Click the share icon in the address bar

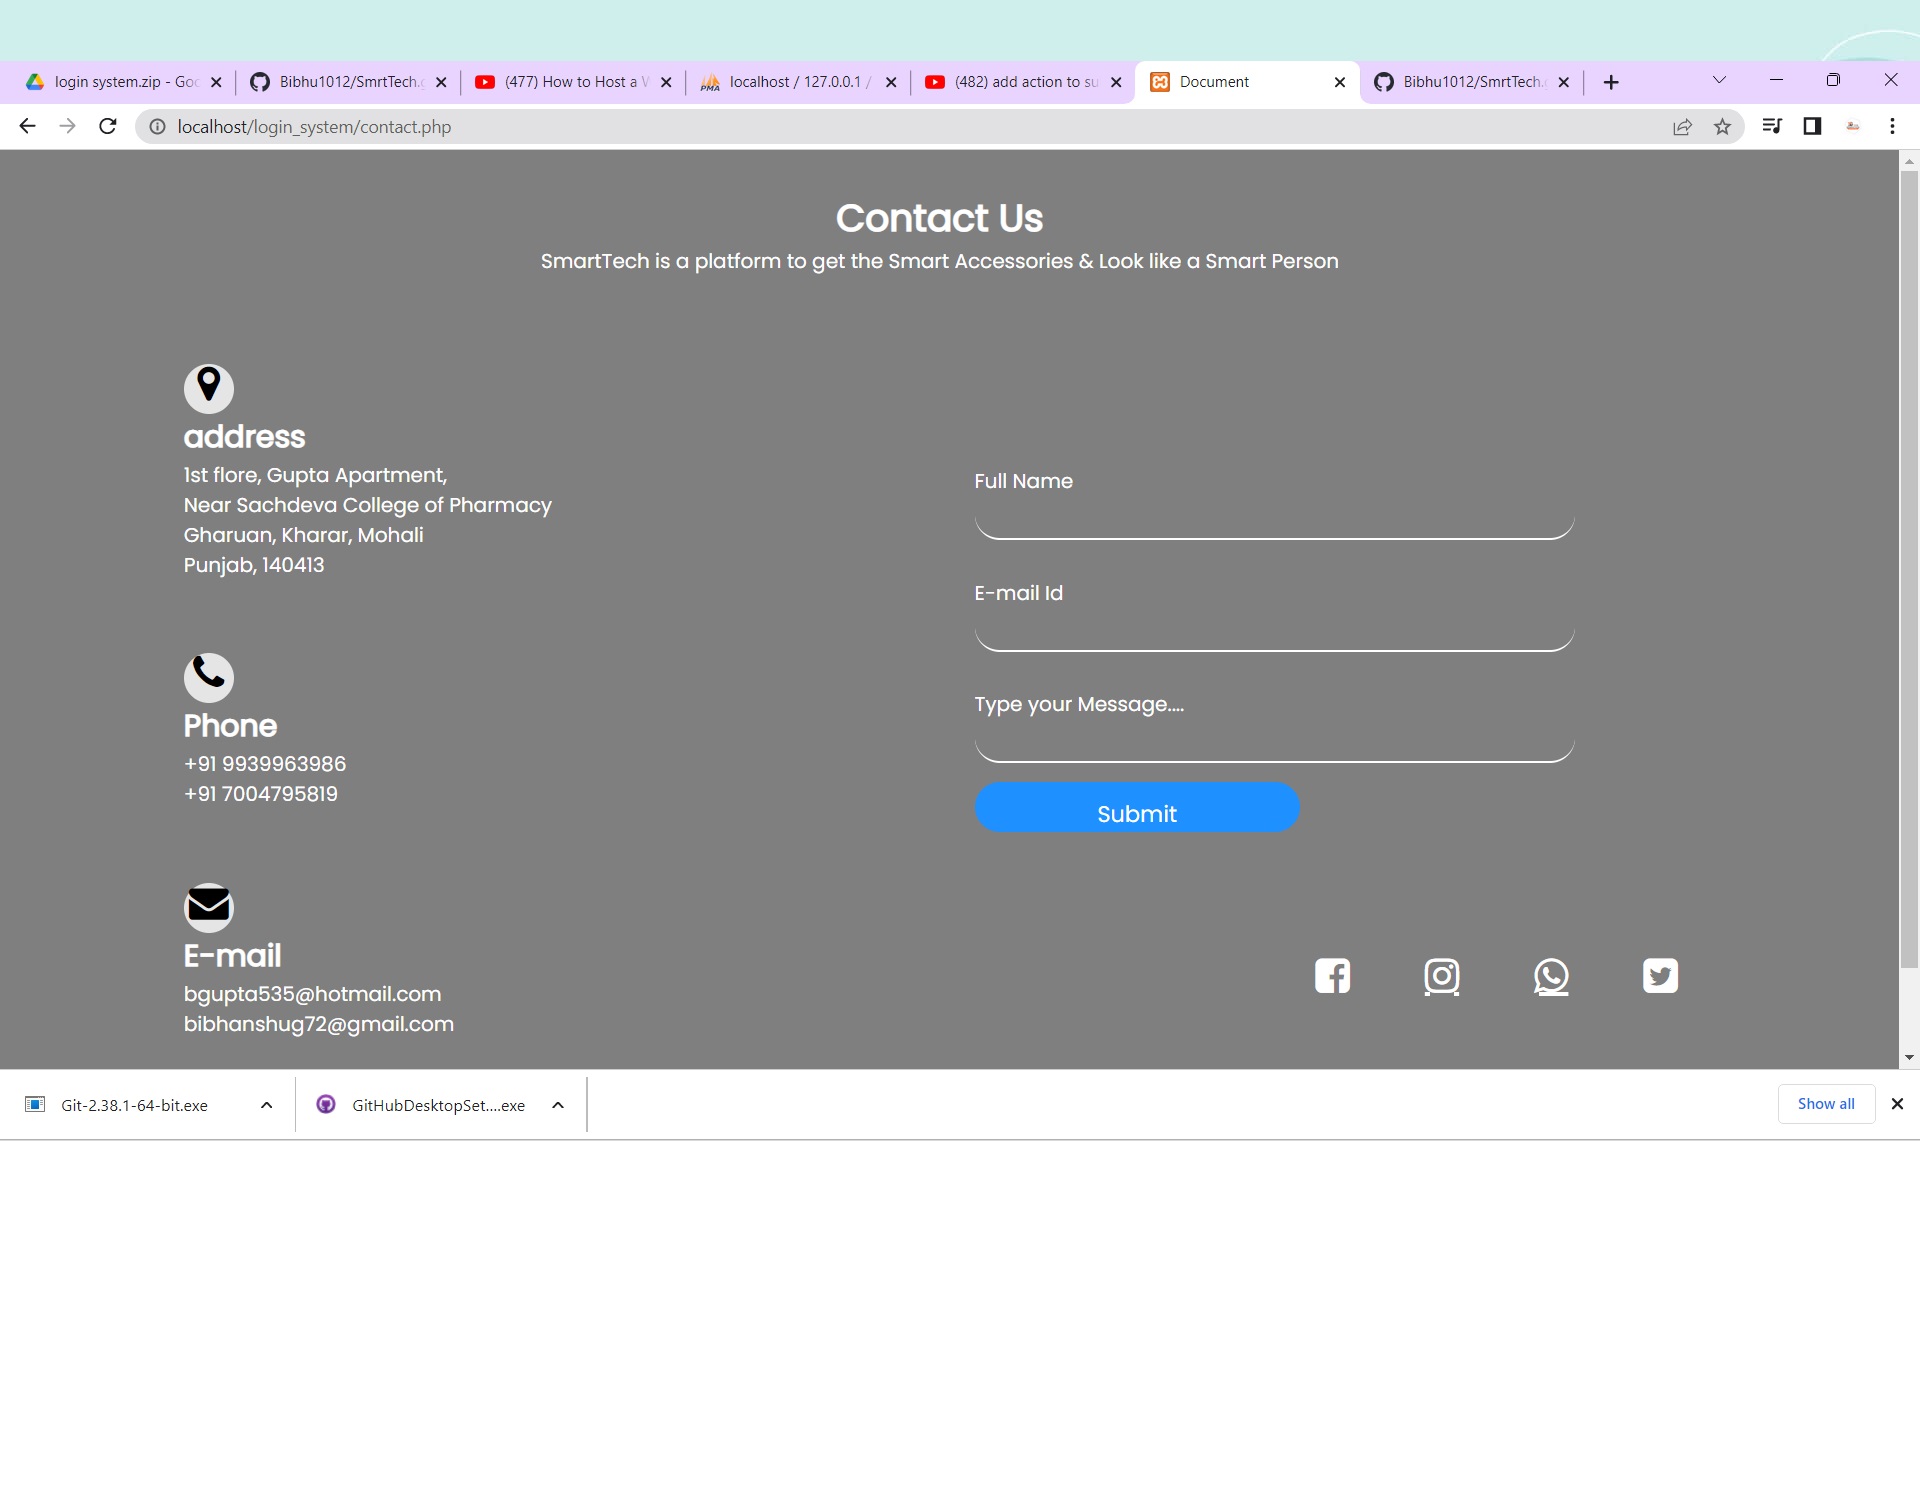(x=1683, y=126)
